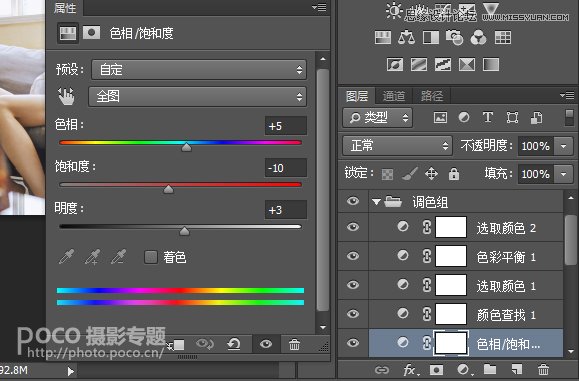
Task: Toggle the layer filter on/off switch
Action: [569, 118]
